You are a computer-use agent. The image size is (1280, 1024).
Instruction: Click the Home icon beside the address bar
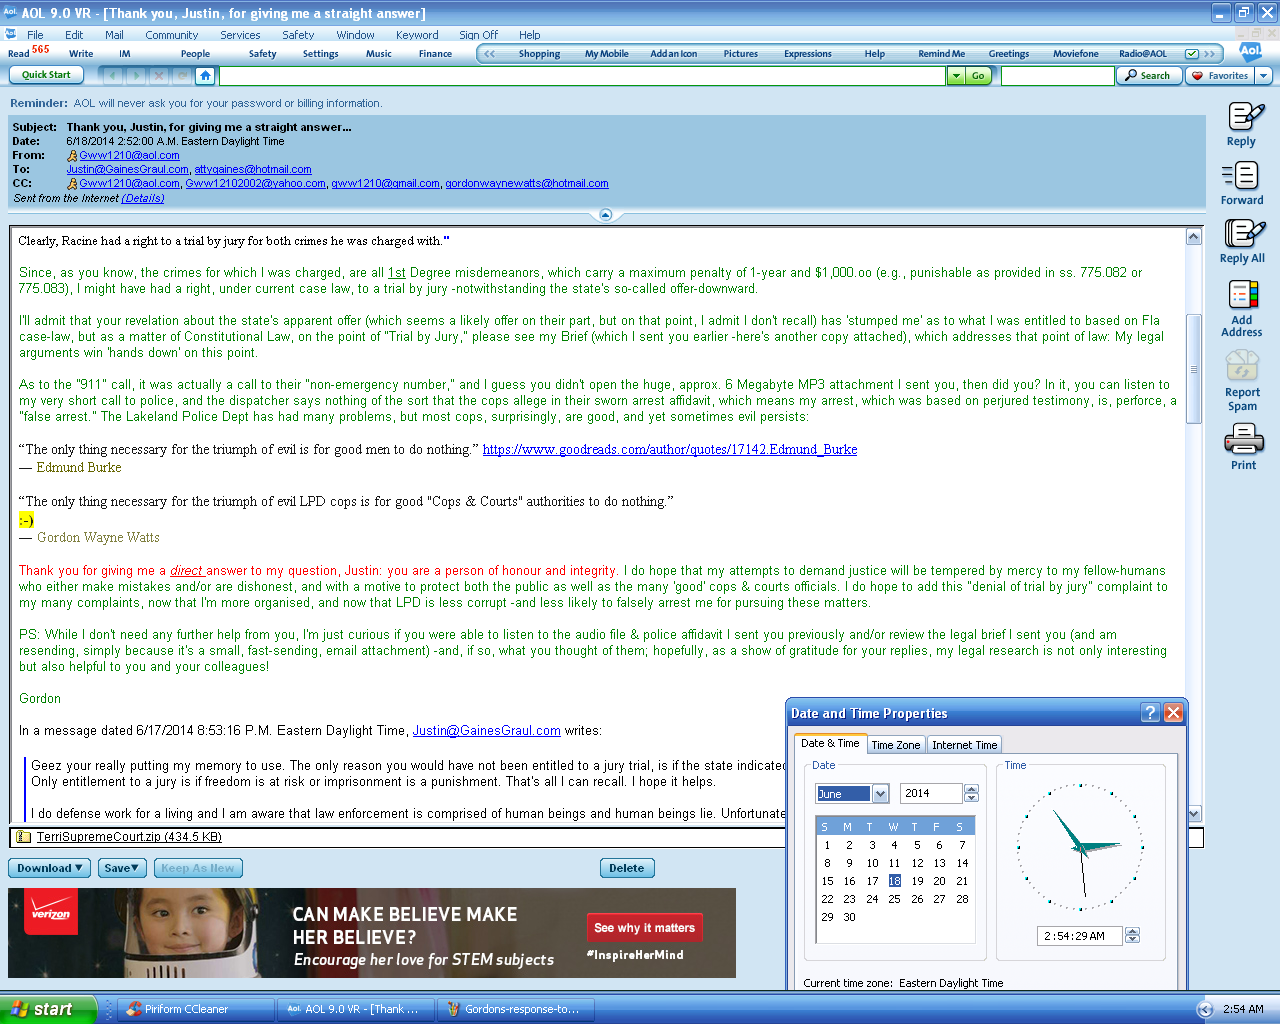point(205,76)
